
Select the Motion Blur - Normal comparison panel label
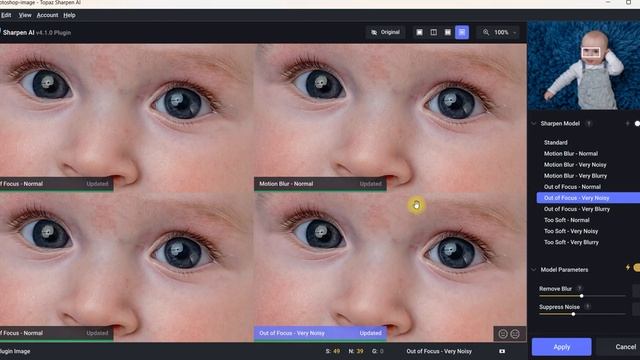[x=320, y=184]
